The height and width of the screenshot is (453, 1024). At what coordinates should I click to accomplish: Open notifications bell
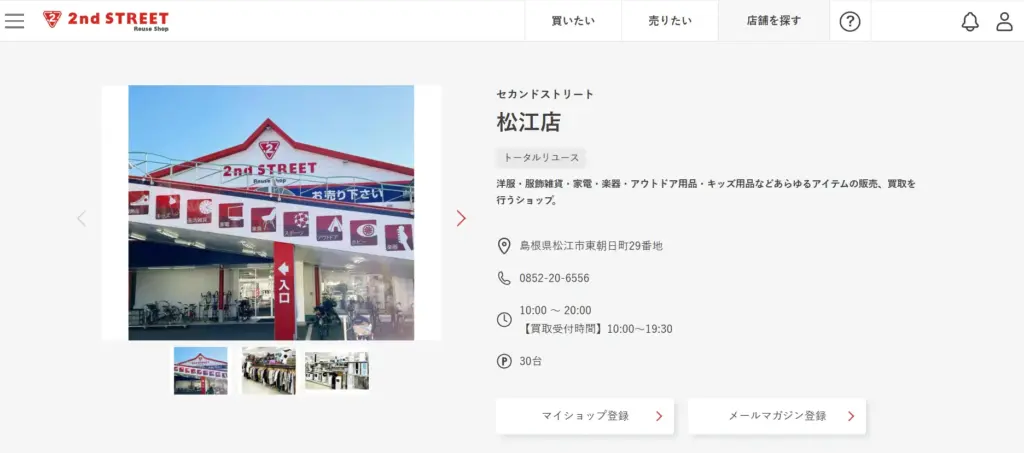970,22
